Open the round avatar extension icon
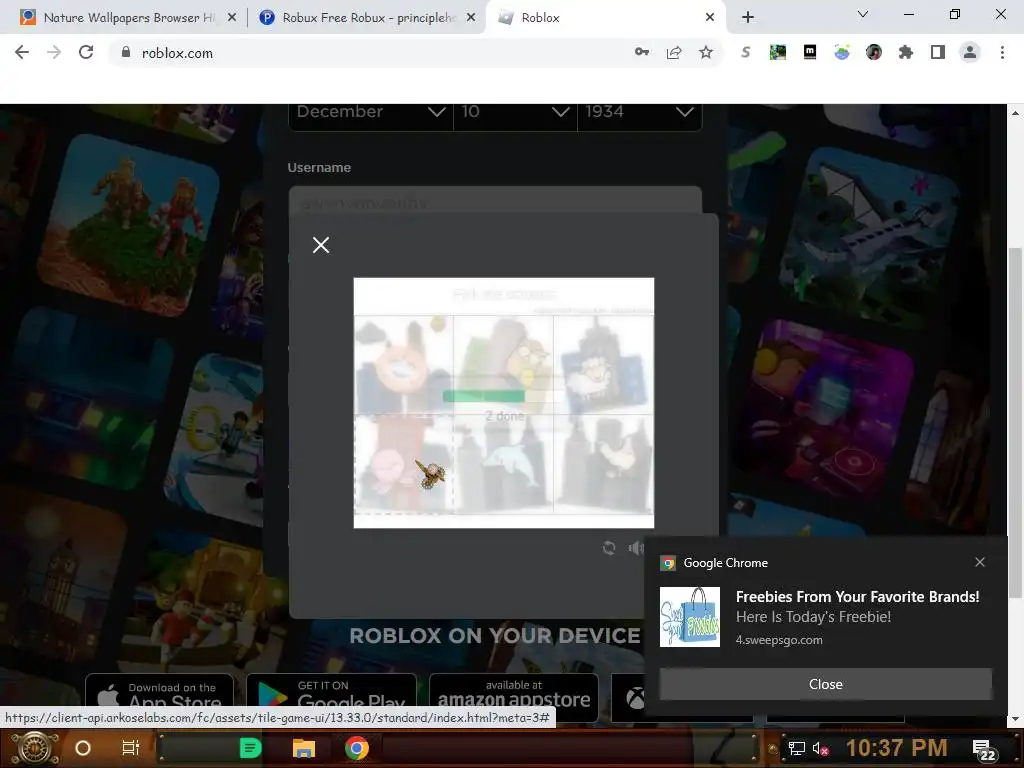The width and height of the screenshot is (1024, 768). click(874, 52)
